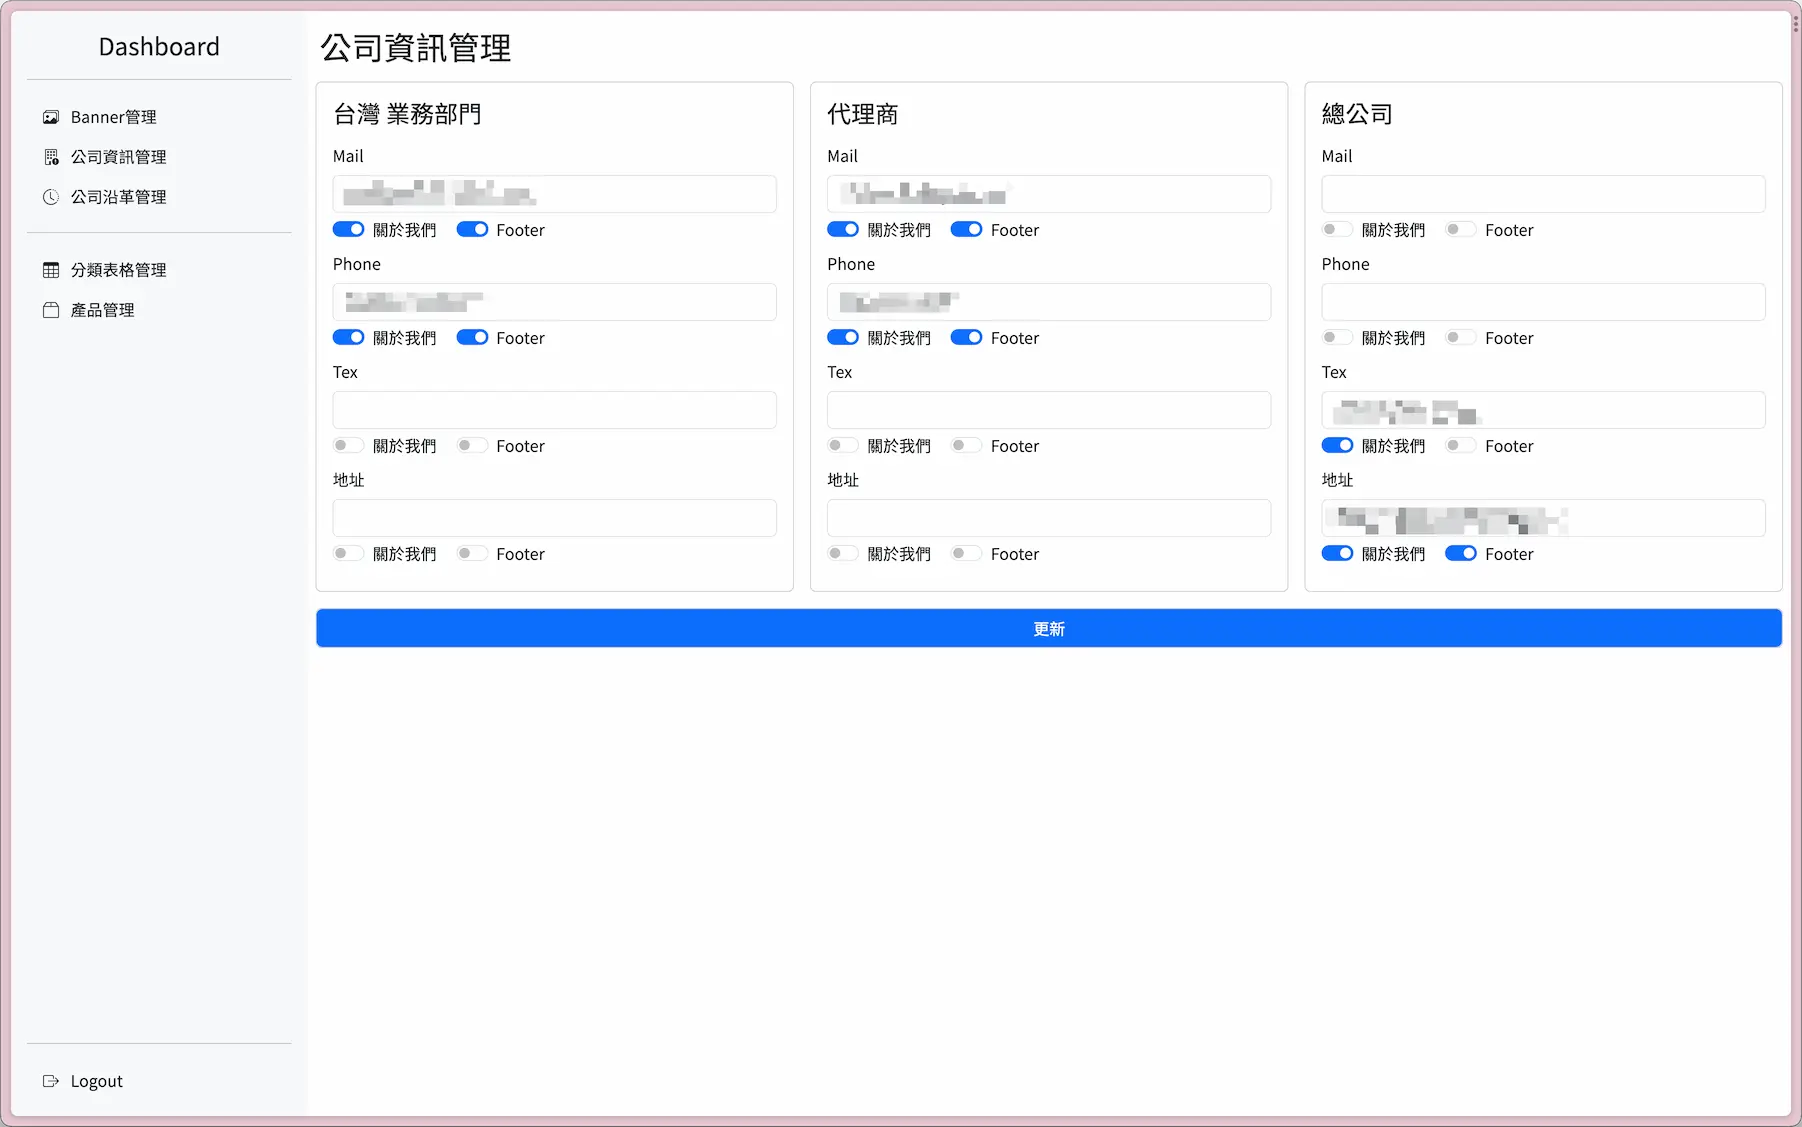This screenshot has height=1127, width=1802.
Task: Go to 公司沿革管理 page
Action: [118, 197]
